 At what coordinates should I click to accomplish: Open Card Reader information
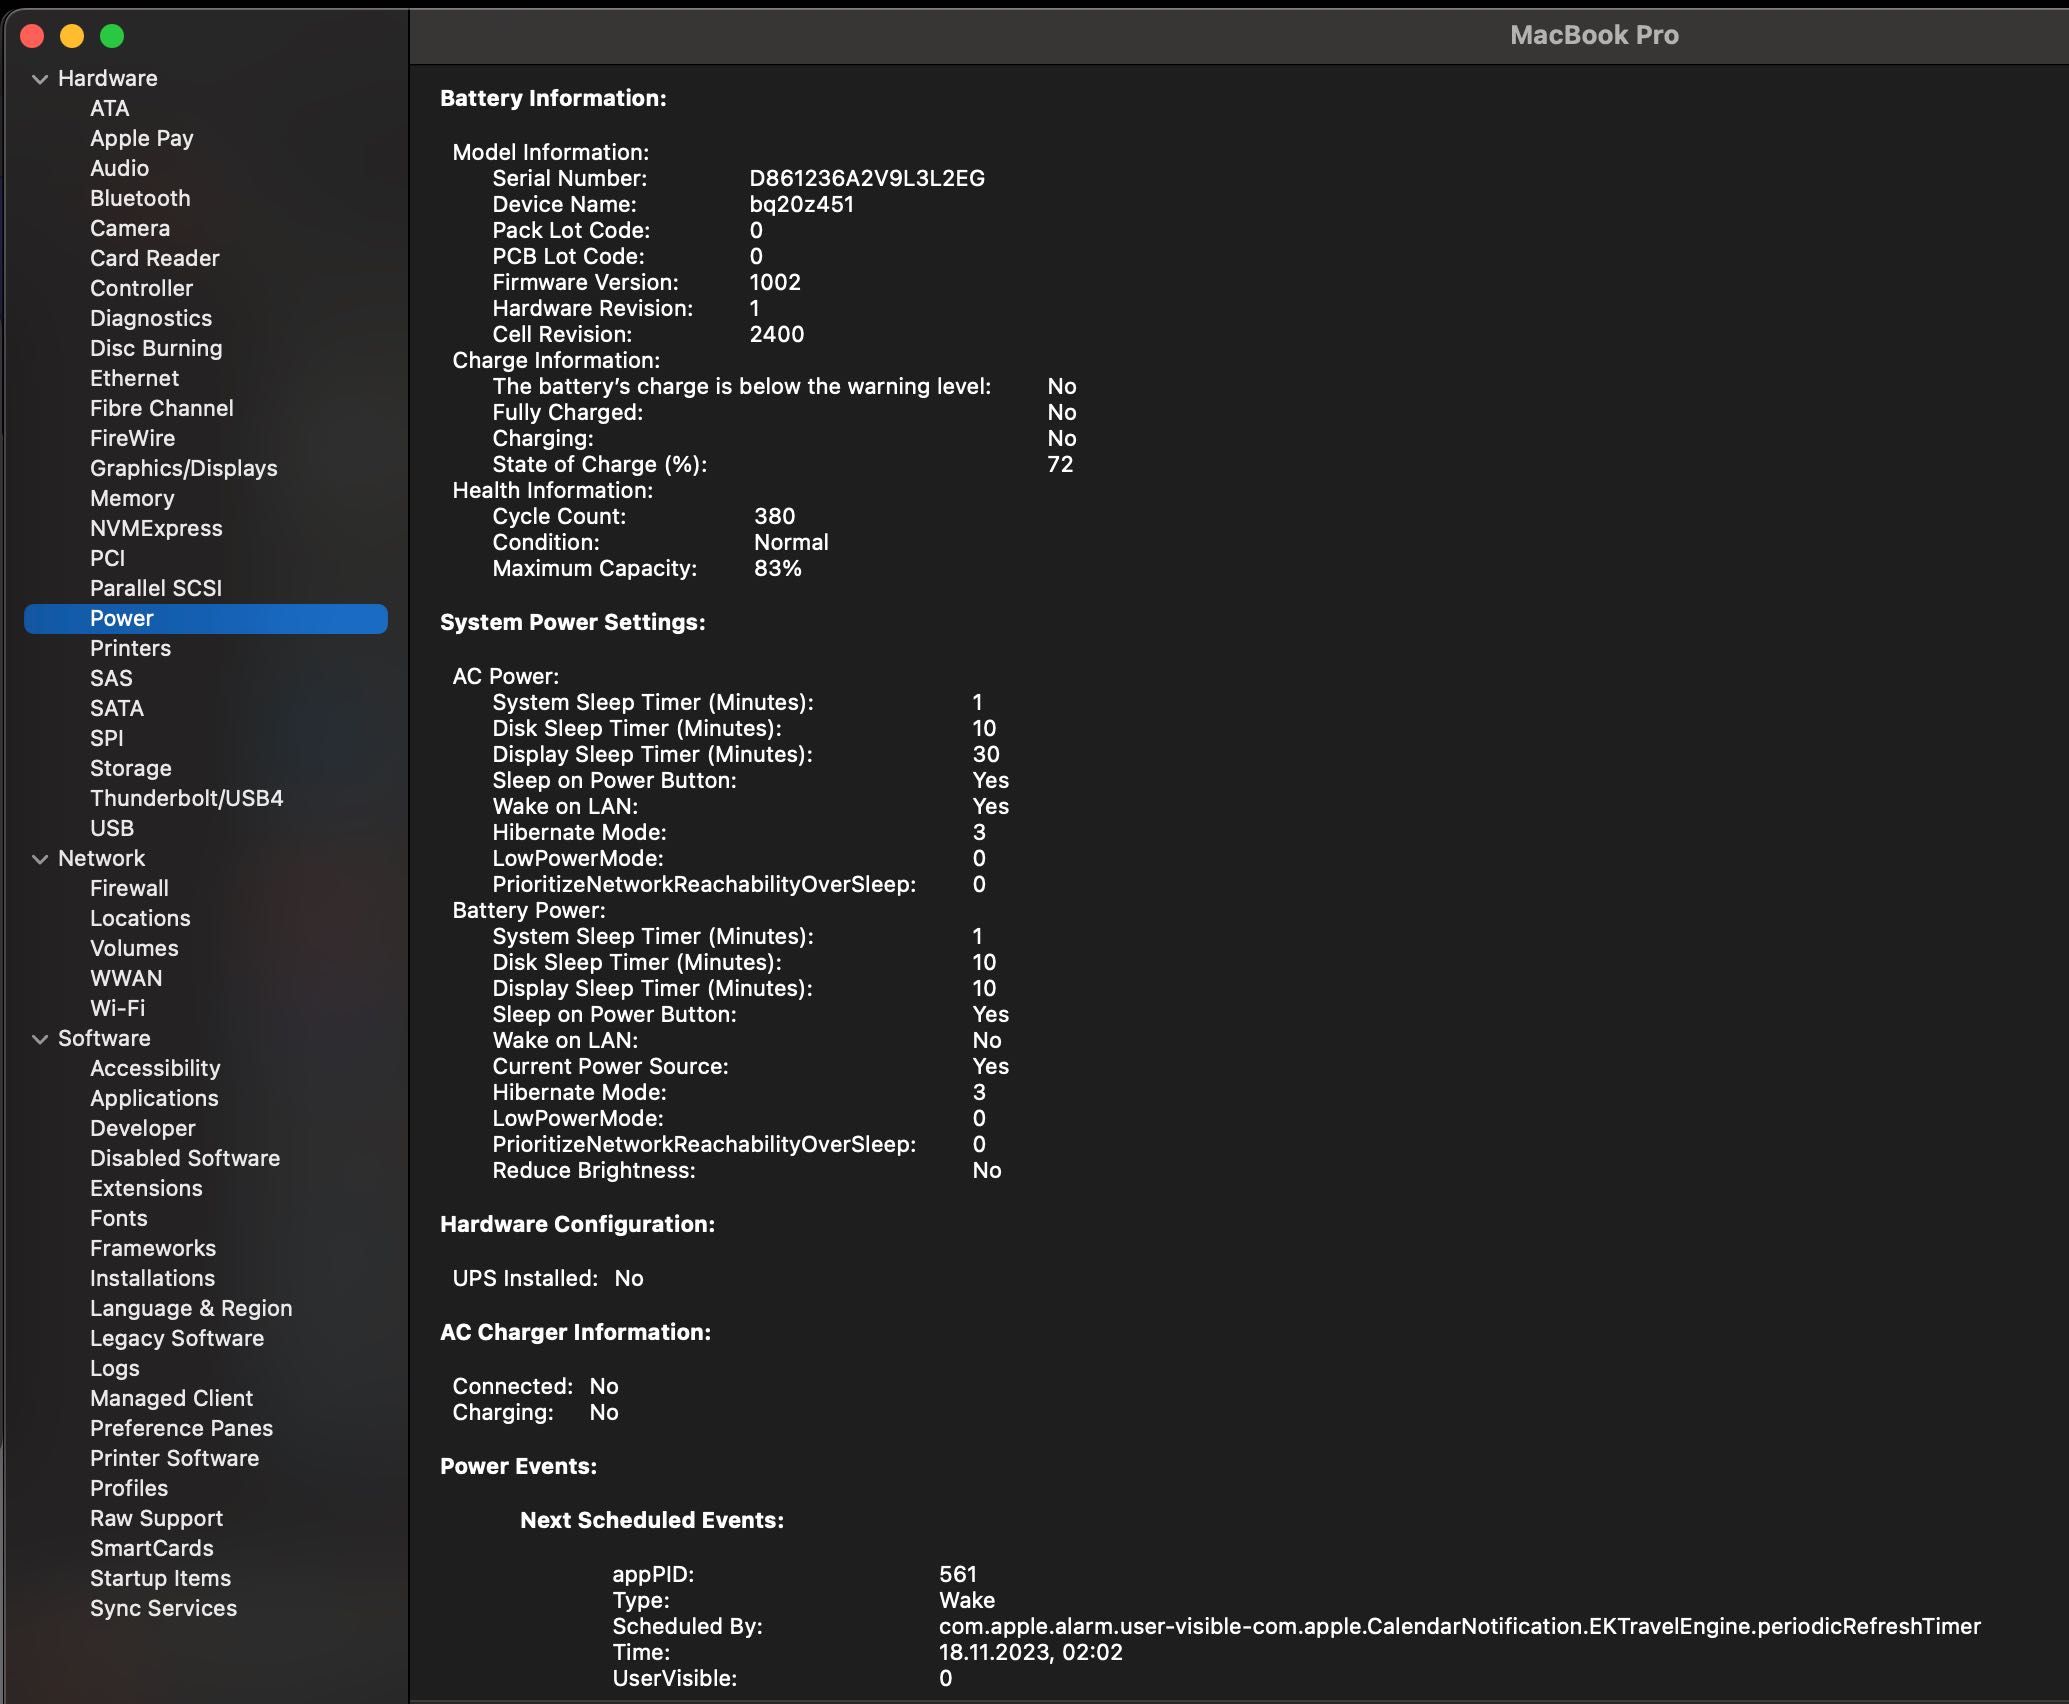click(154, 258)
